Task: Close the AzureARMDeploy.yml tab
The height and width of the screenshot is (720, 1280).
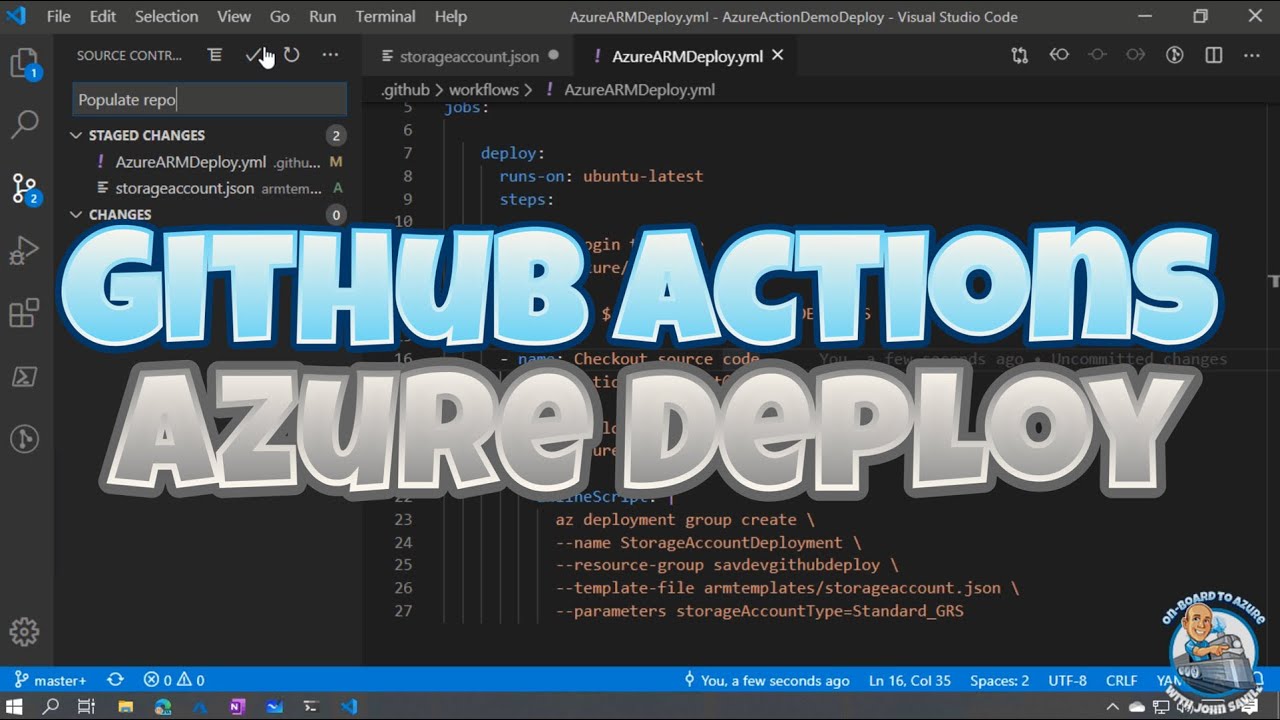Action: point(778,56)
